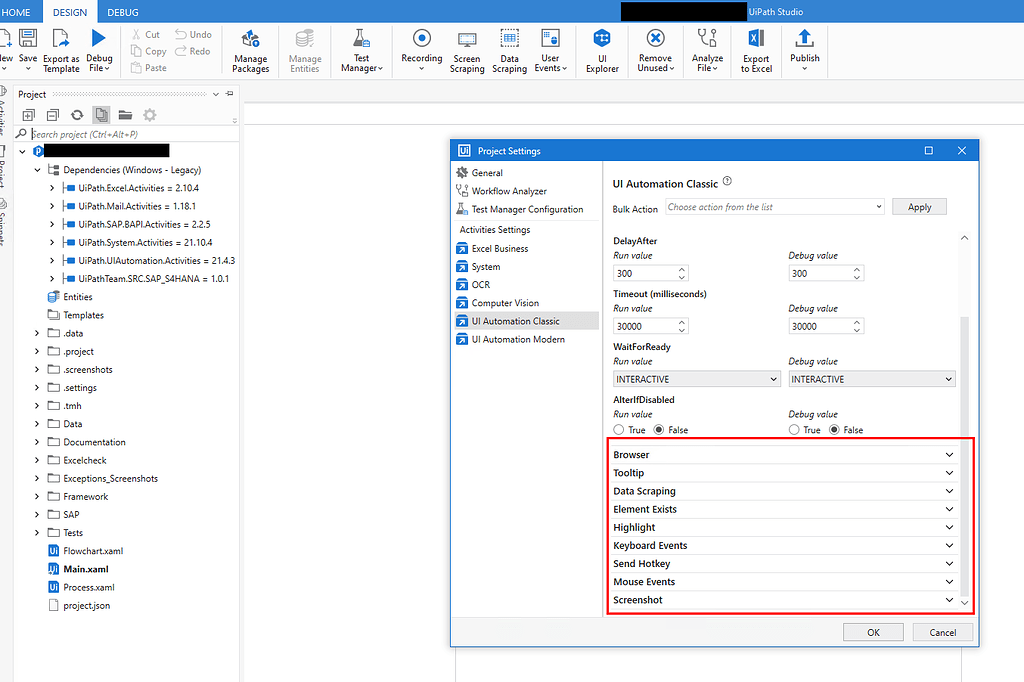Expand the Browser settings section
Image resolution: width=1024 pixels, height=682 pixels.
click(946, 454)
